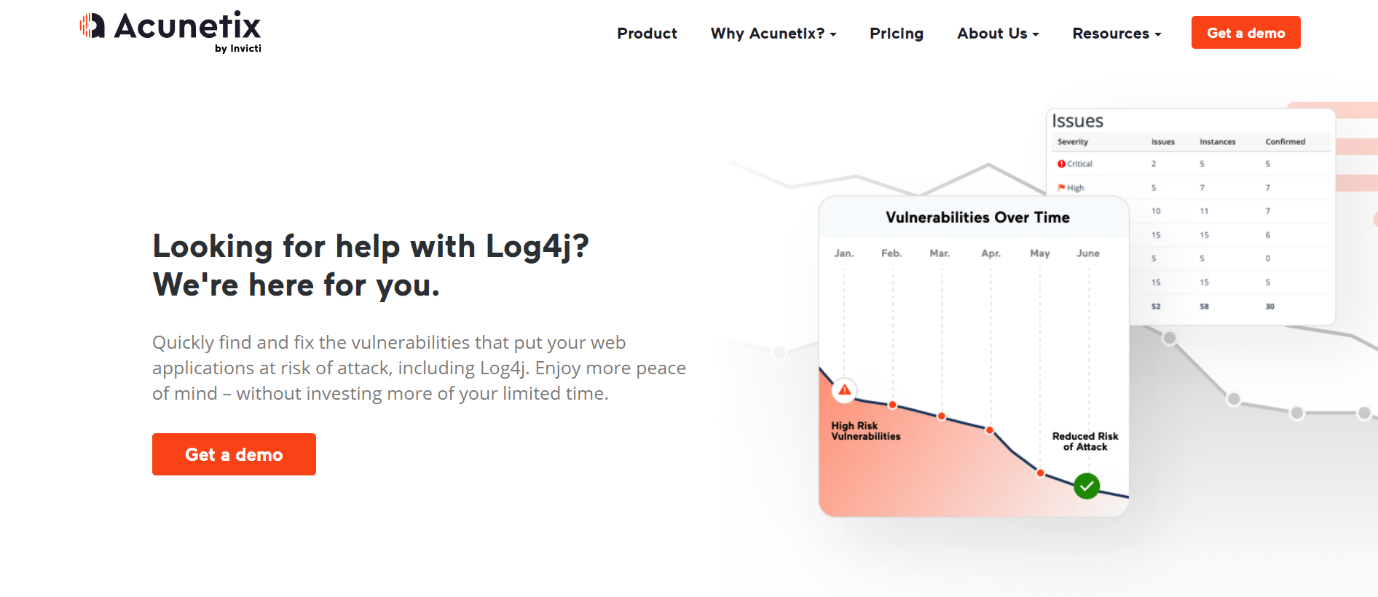Viewport: 1378px width, 597px height.
Task: Open the Product menu item
Action: tap(647, 33)
